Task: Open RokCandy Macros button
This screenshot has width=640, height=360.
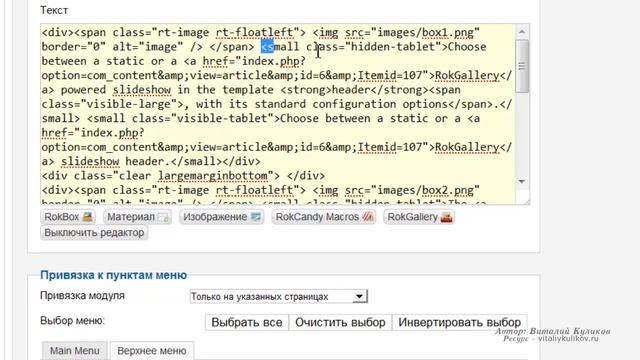Action: [x=324, y=217]
